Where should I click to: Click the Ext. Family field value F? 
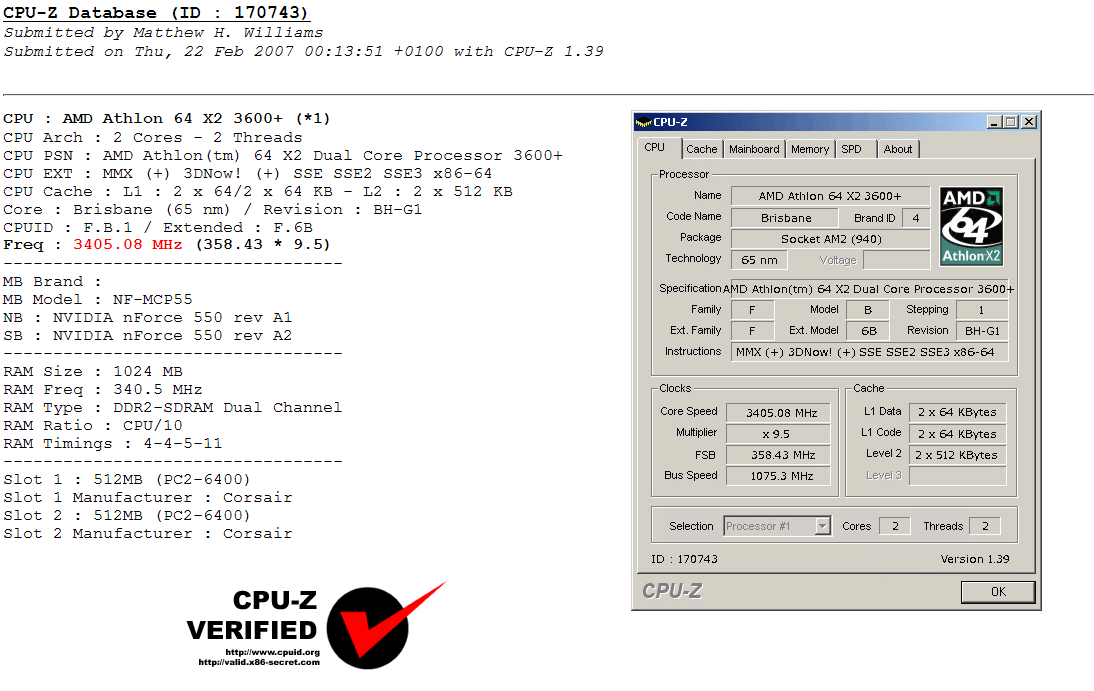[x=752, y=331]
